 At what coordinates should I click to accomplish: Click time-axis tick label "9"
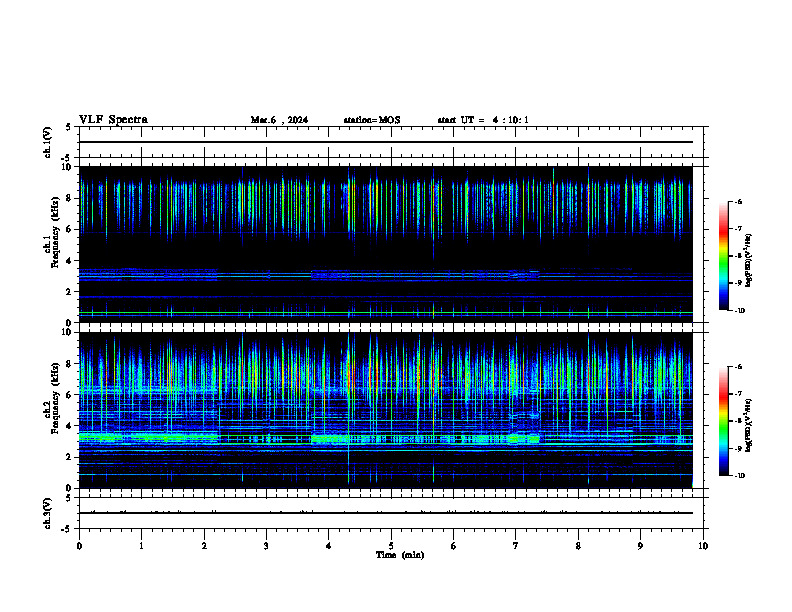pos(640,546)
